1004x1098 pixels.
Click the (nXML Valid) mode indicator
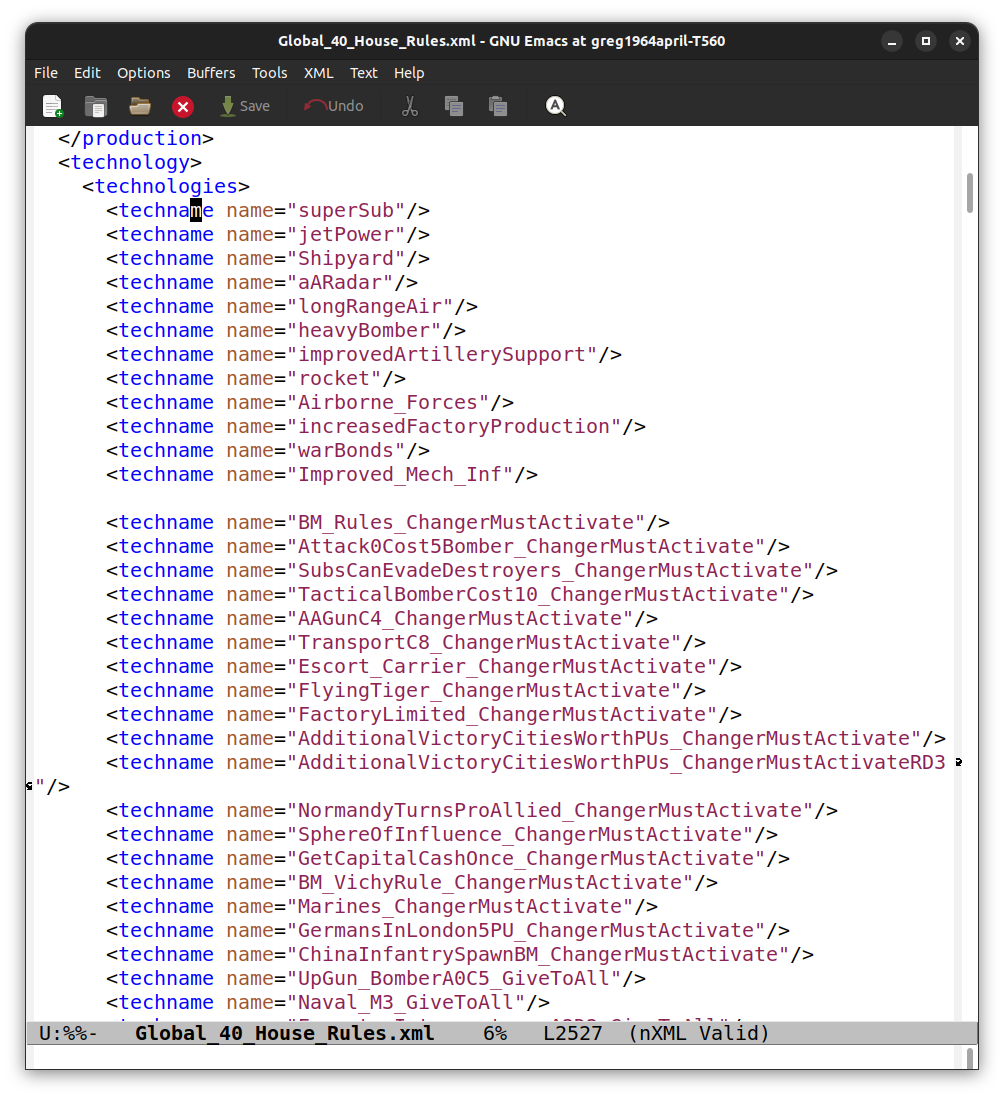click(699, 1033)
